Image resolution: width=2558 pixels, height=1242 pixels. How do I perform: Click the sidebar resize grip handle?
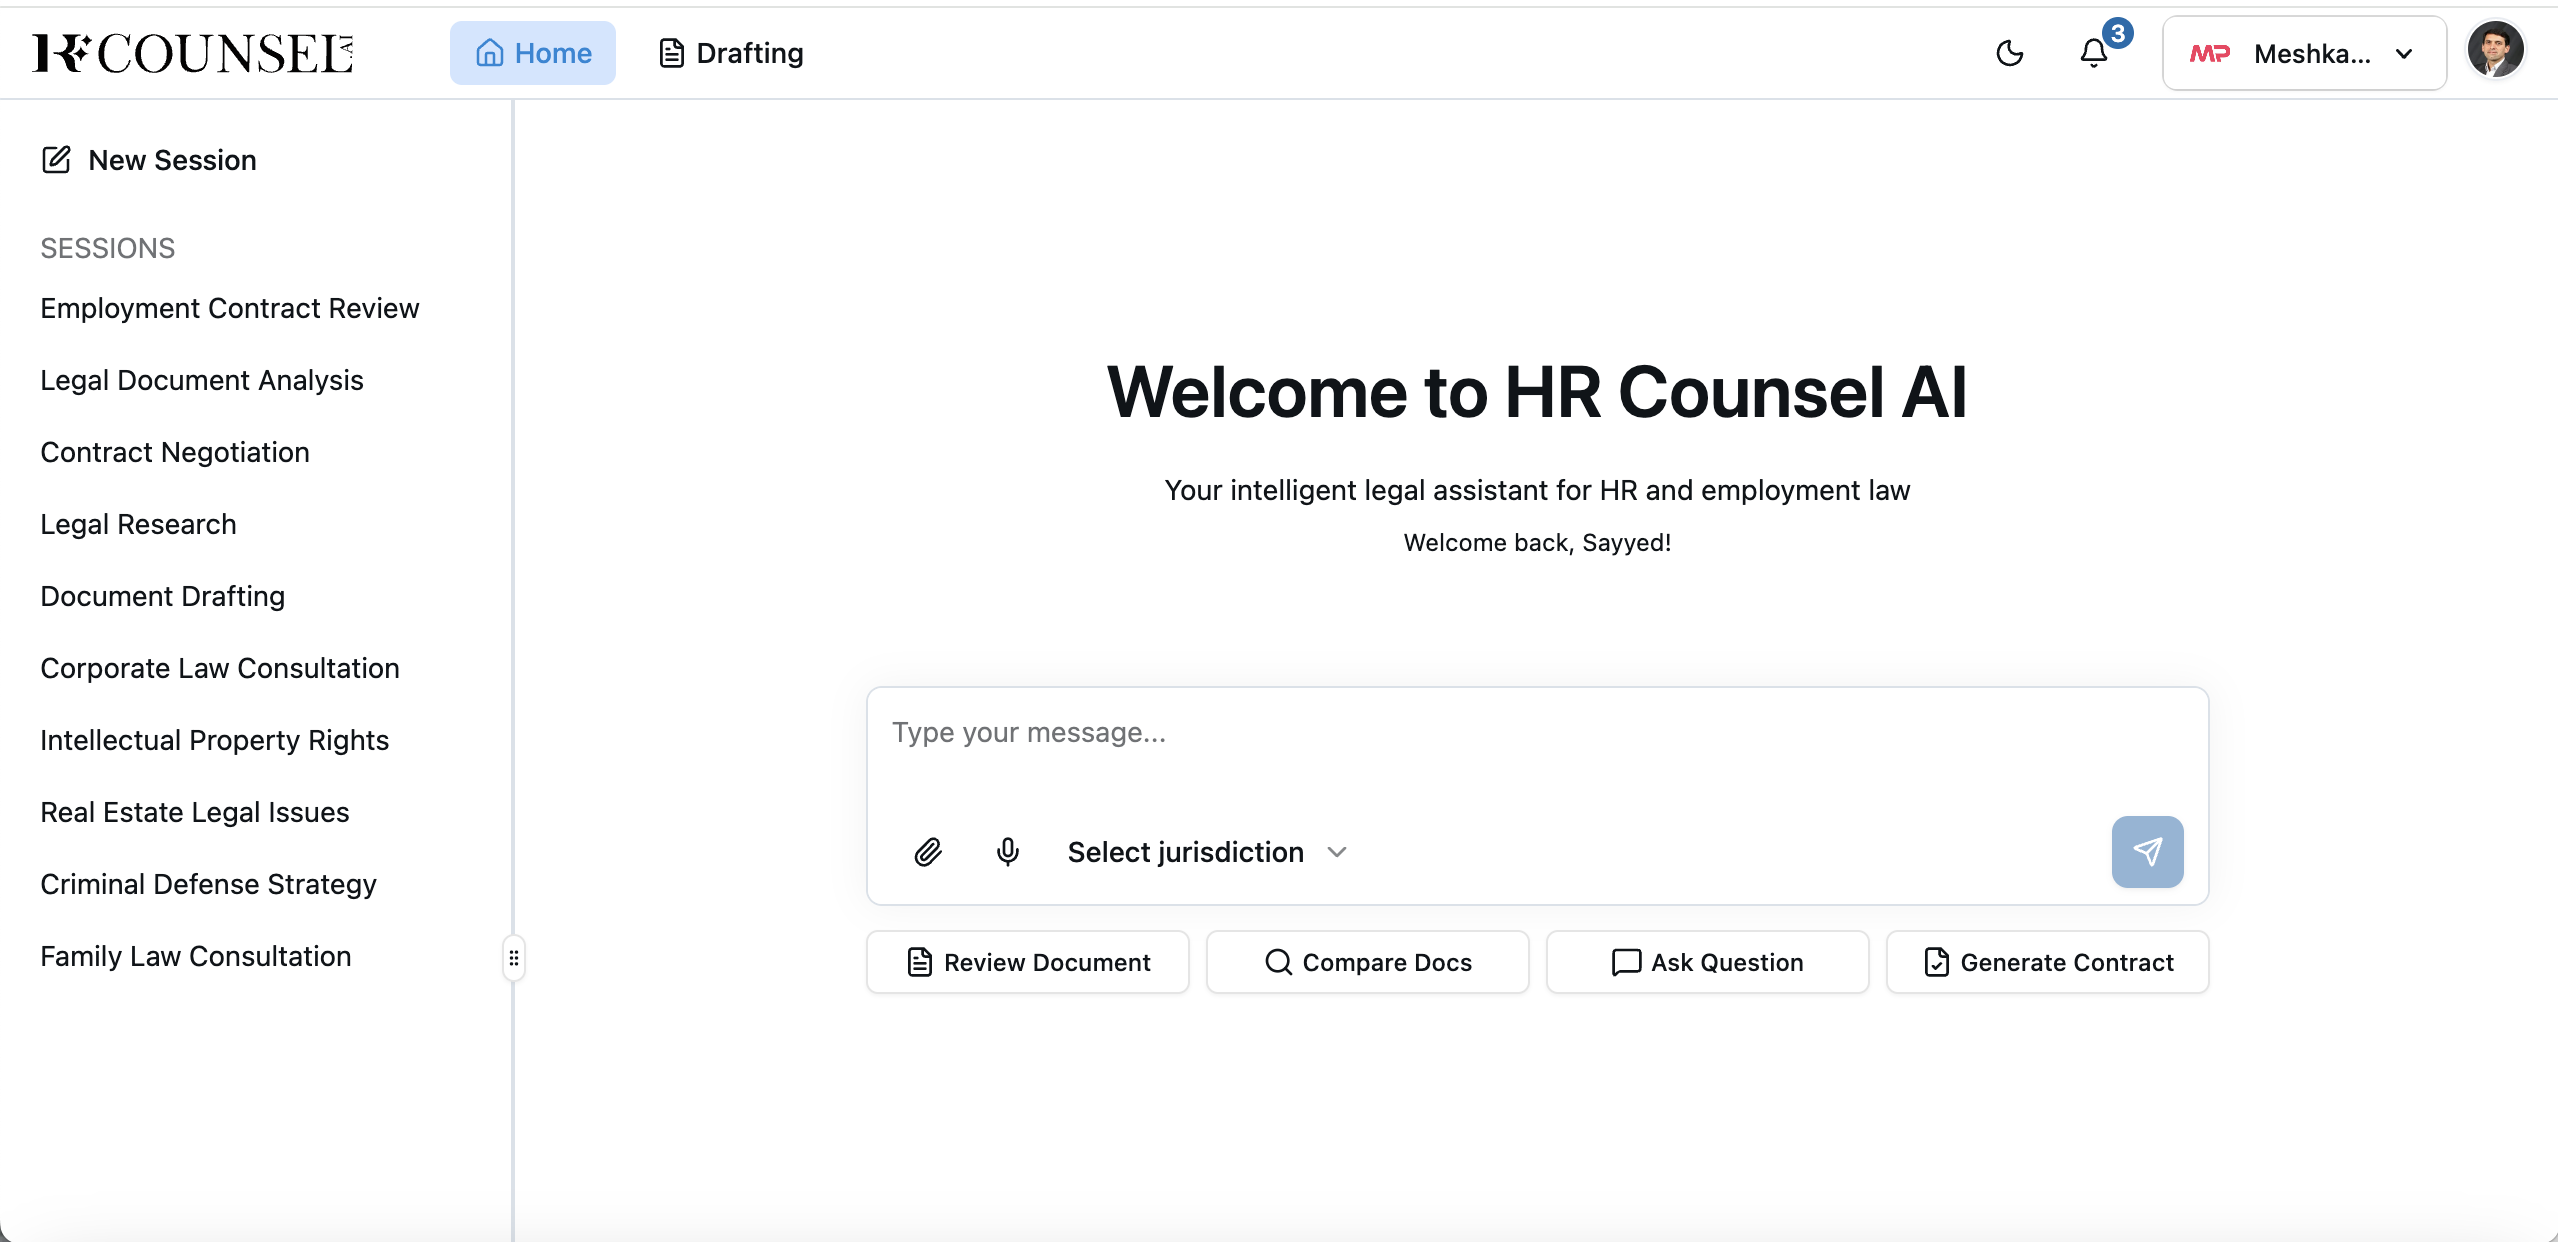[514, 958]
